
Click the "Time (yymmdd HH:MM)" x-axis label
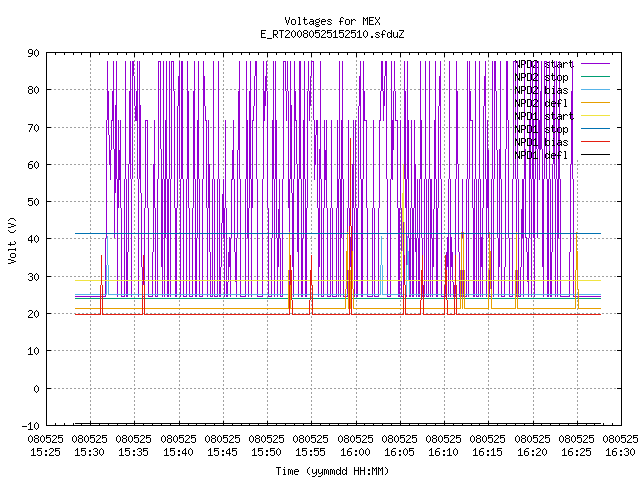coord(332,471)
